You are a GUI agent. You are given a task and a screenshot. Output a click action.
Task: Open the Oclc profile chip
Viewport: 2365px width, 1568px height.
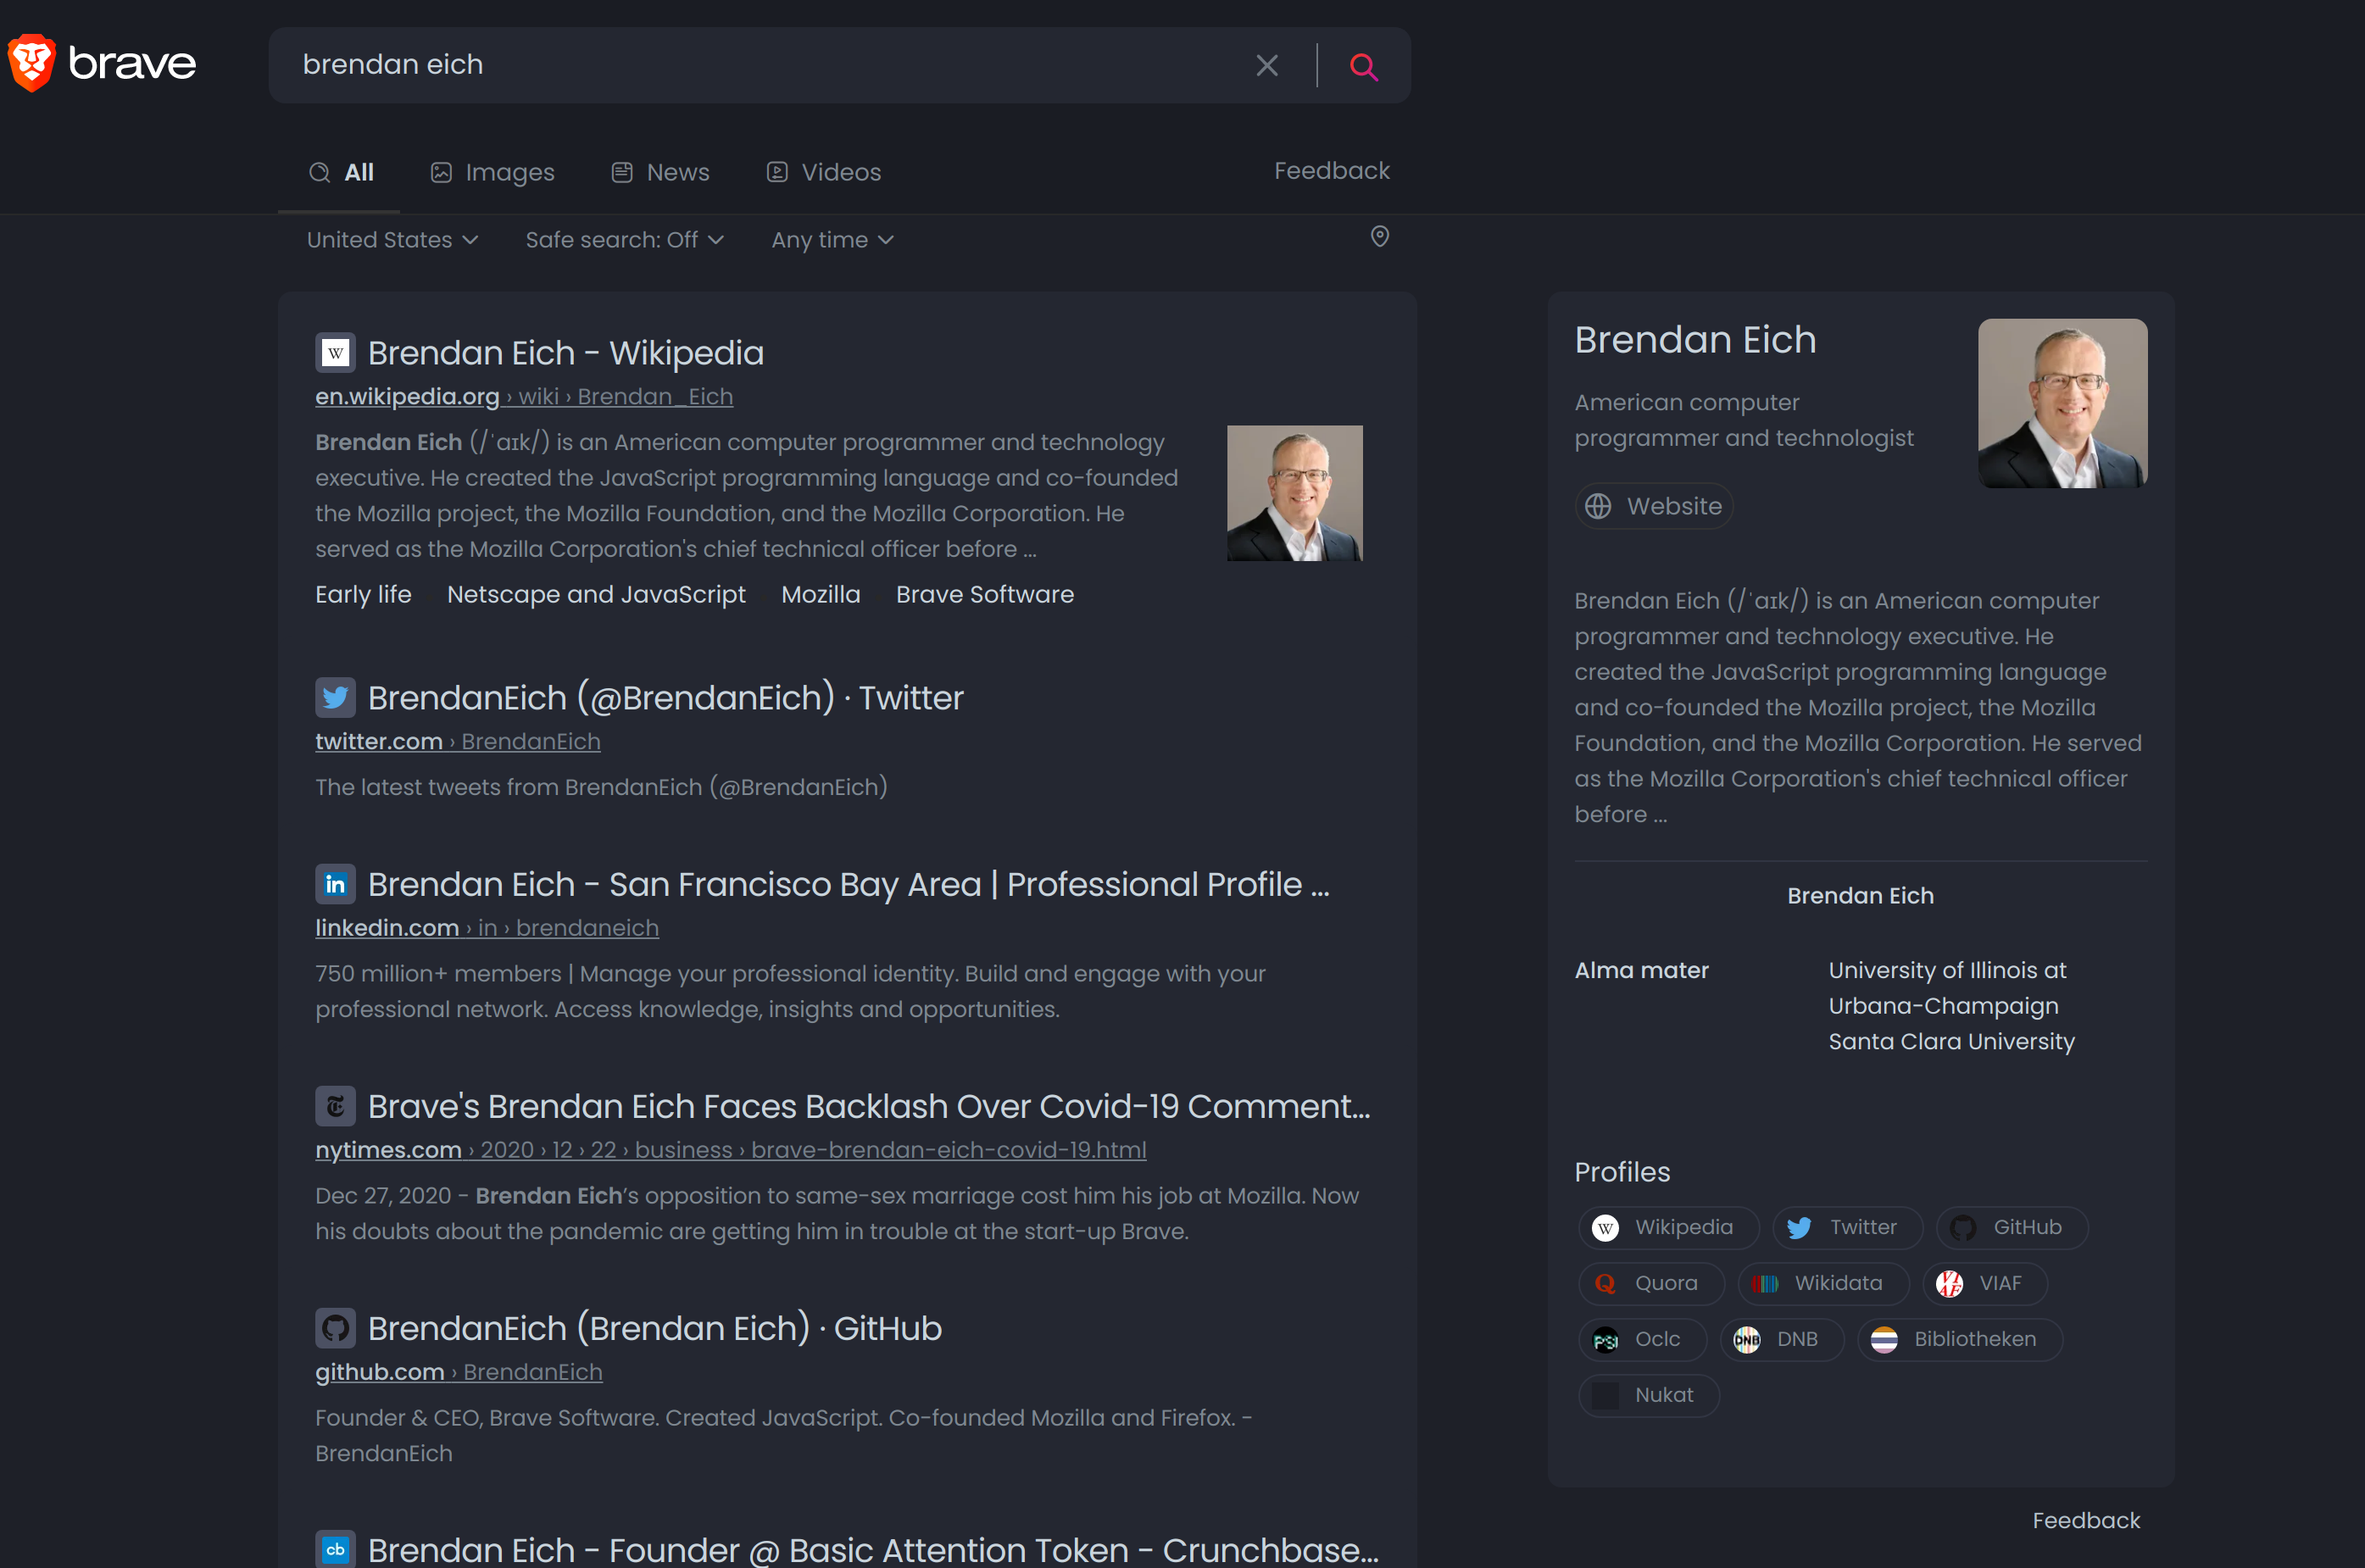coord(1642,1340)
